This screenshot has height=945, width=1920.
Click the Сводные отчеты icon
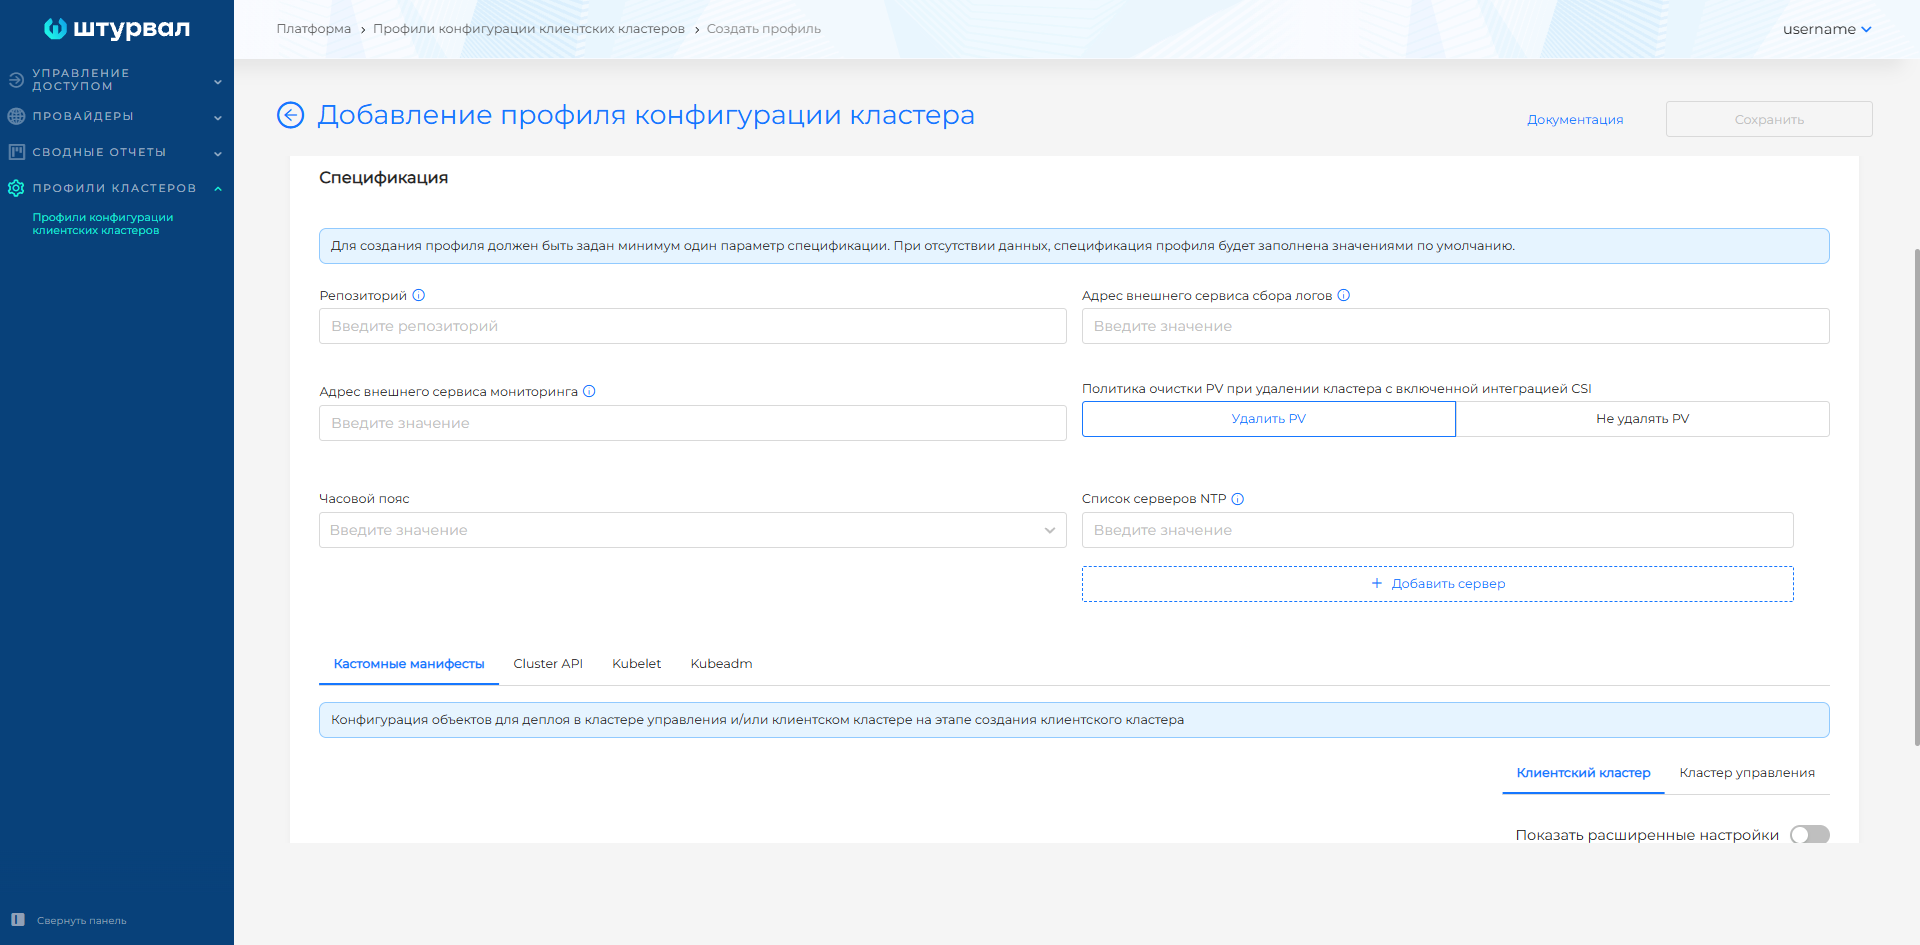pos(16,152)
